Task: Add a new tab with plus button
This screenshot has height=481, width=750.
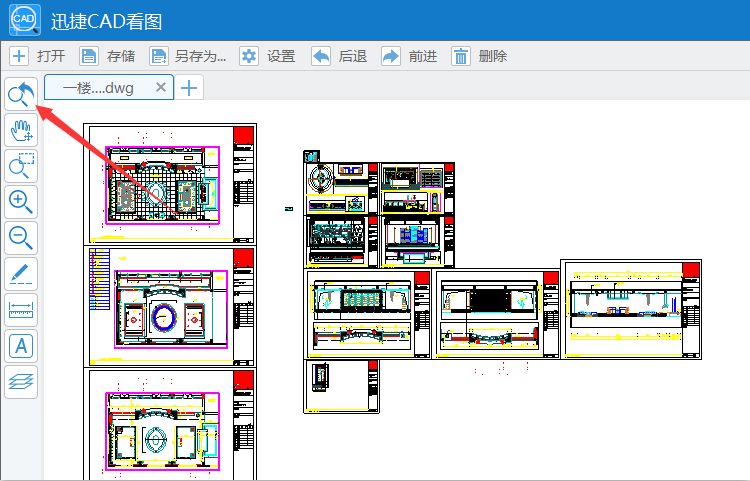Action: pyautogui.click(x=189, y=88)
